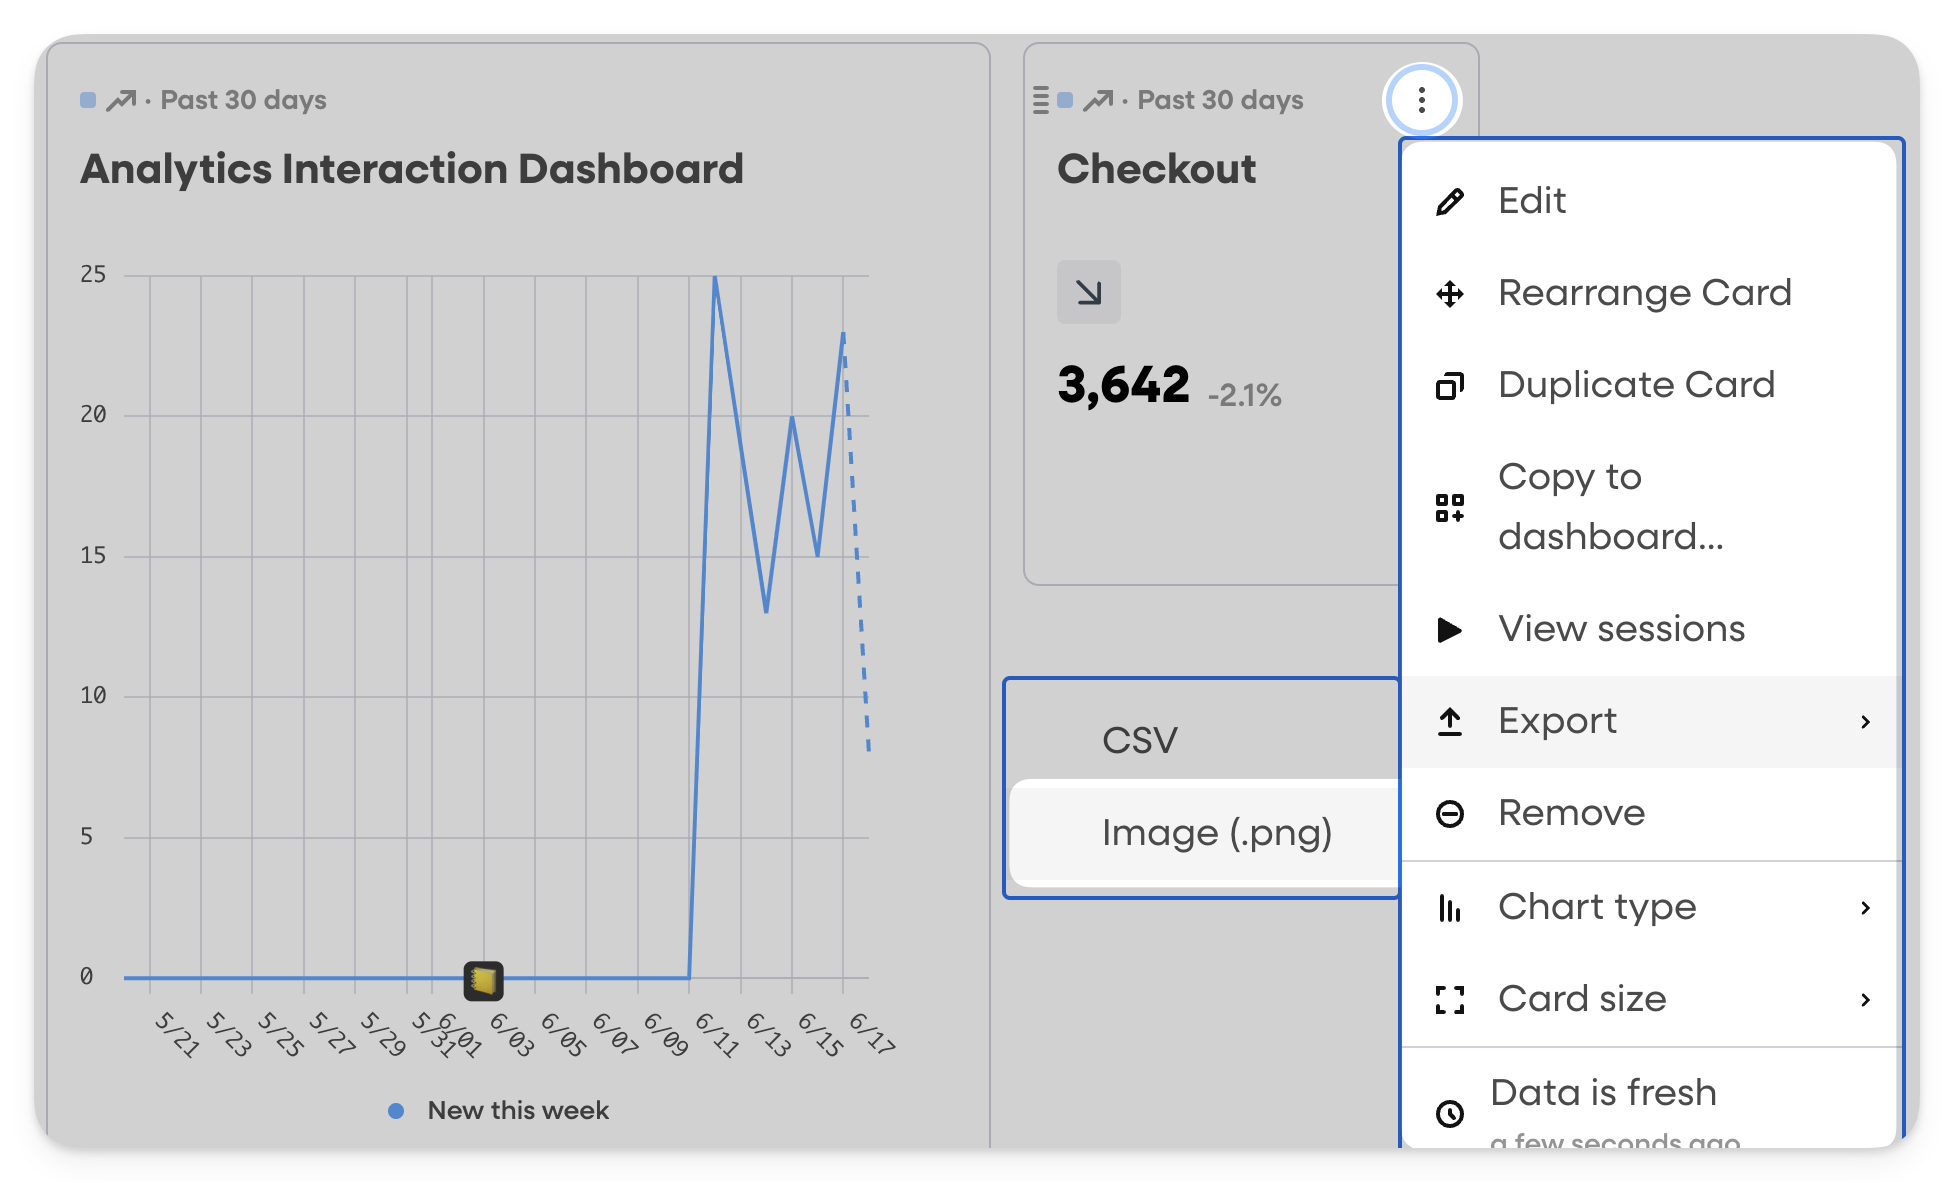This screenshot has height=1182, width=1954.
Task: Click the upload icon next to Export
Action: tap(1450, 721)
